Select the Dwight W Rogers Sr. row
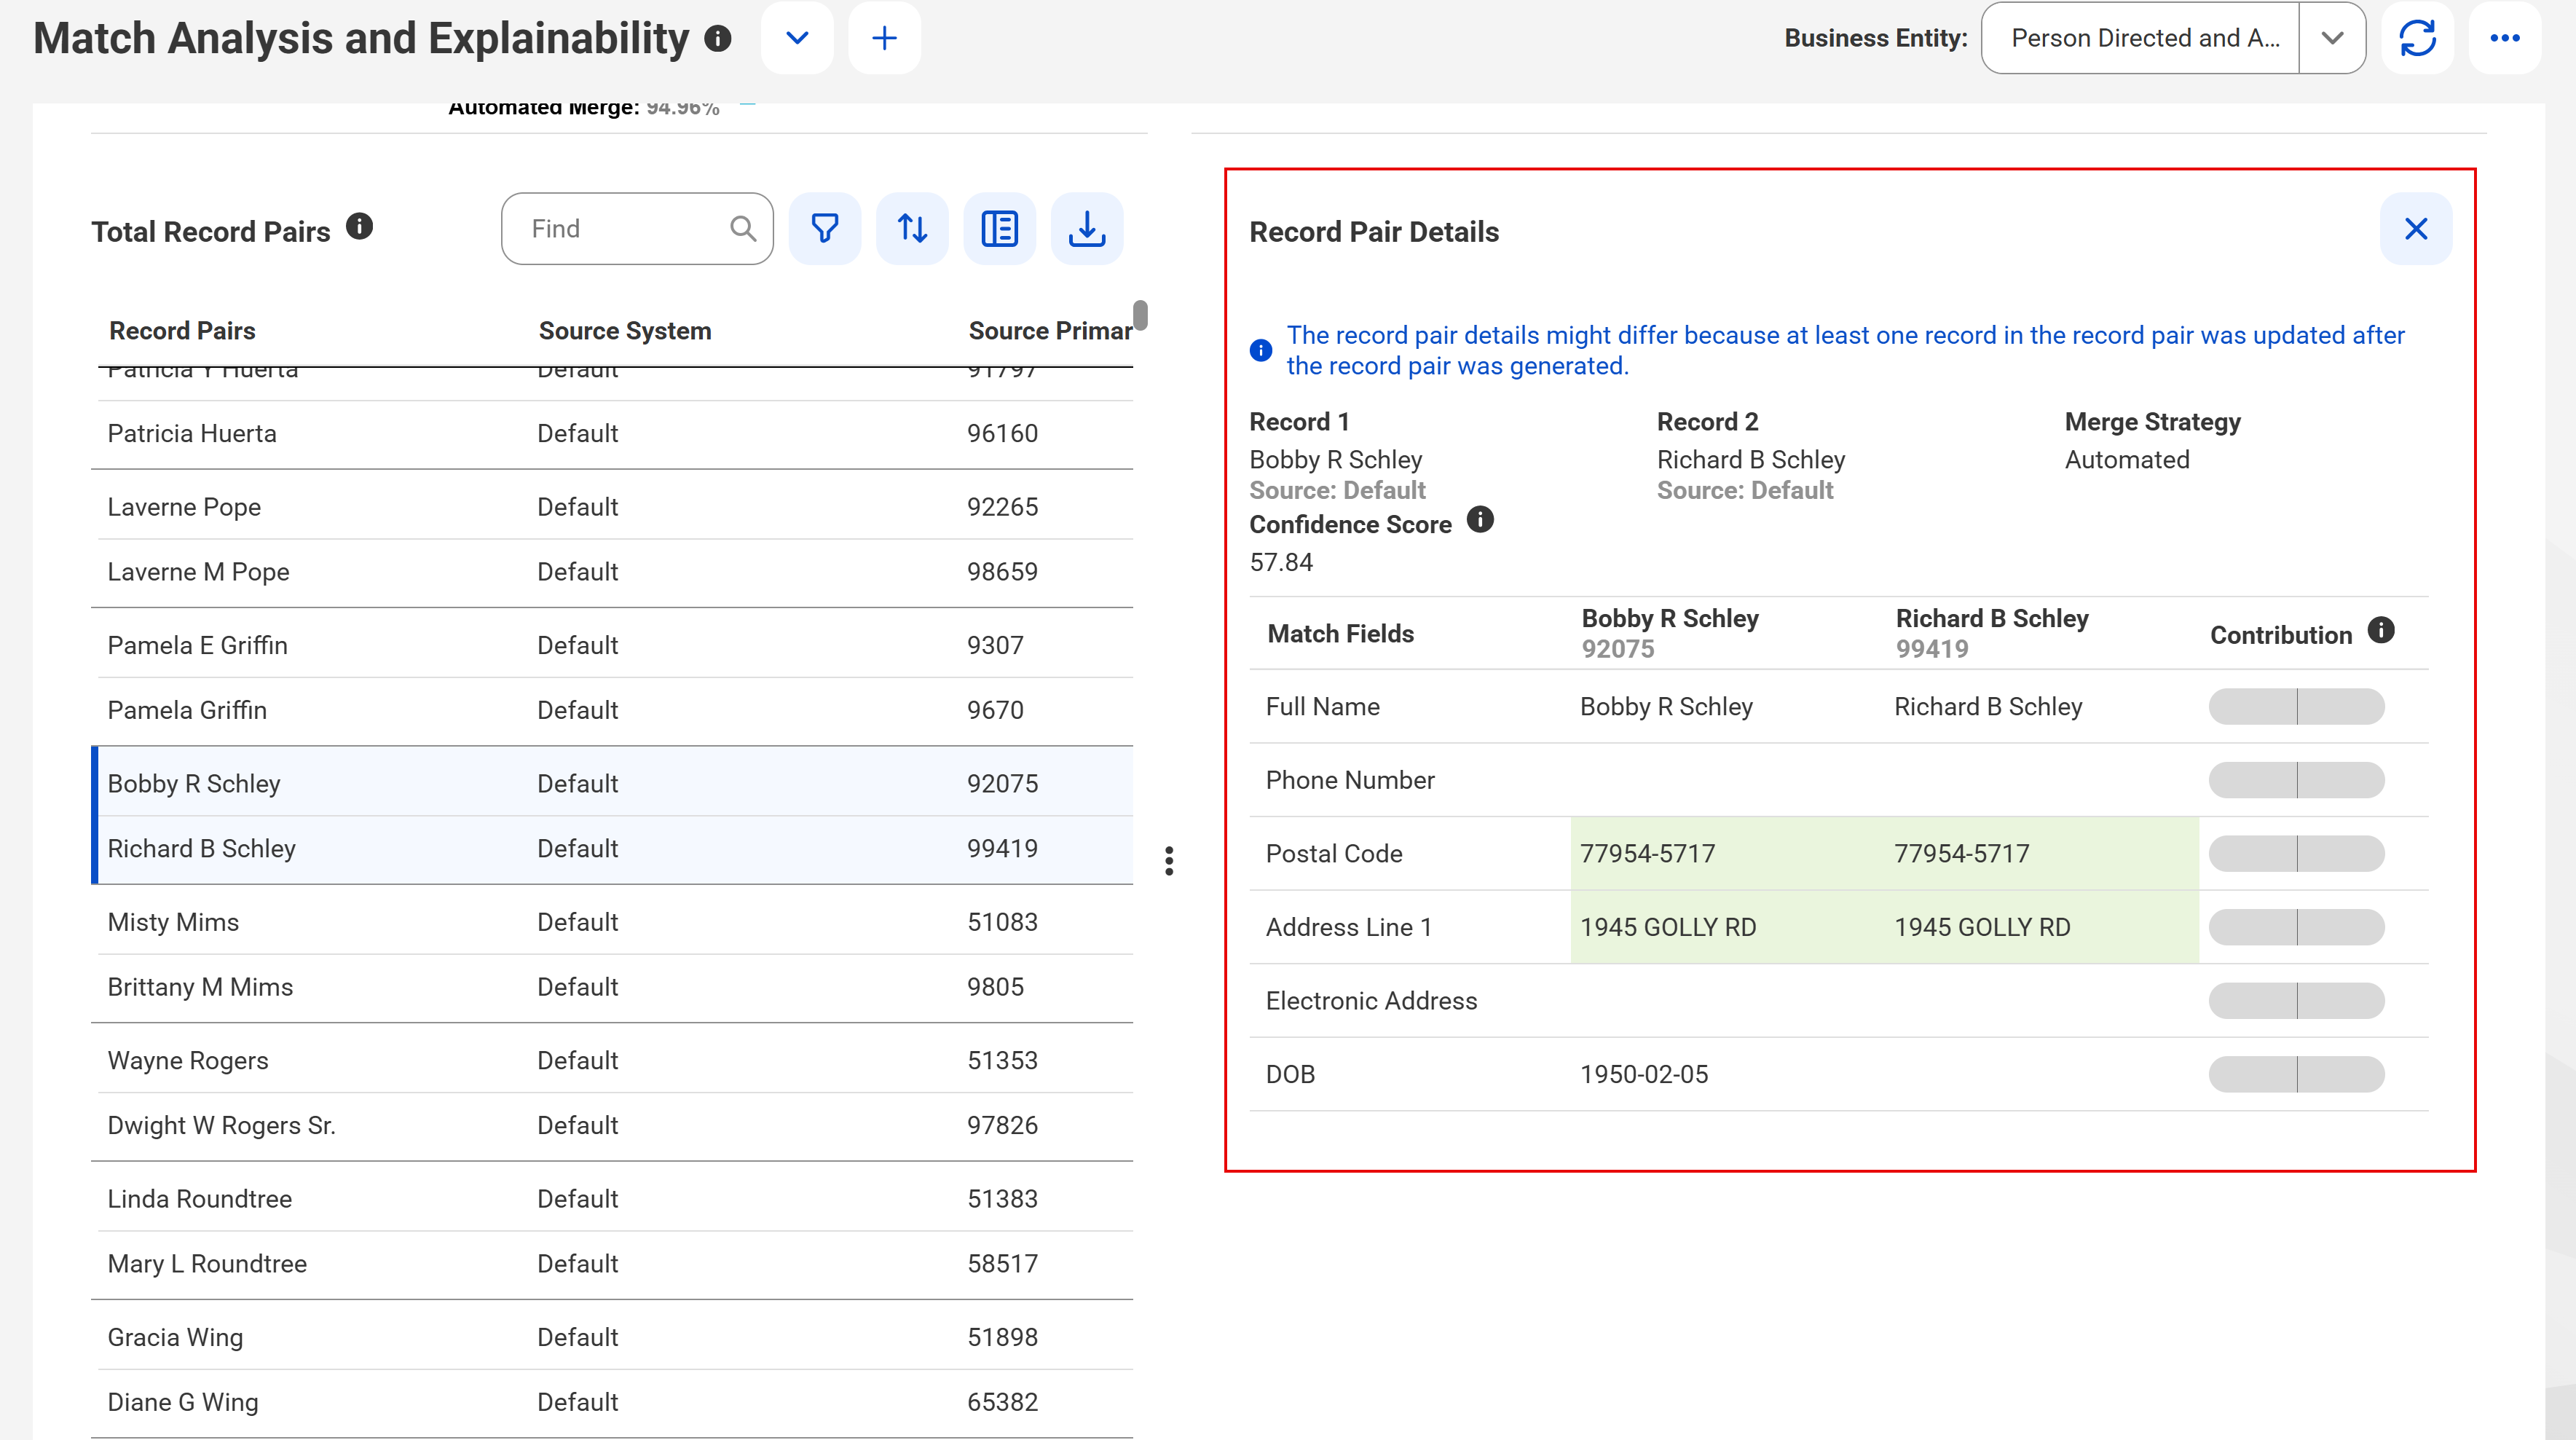The image size is (2576, 1440). (615, 1126)
